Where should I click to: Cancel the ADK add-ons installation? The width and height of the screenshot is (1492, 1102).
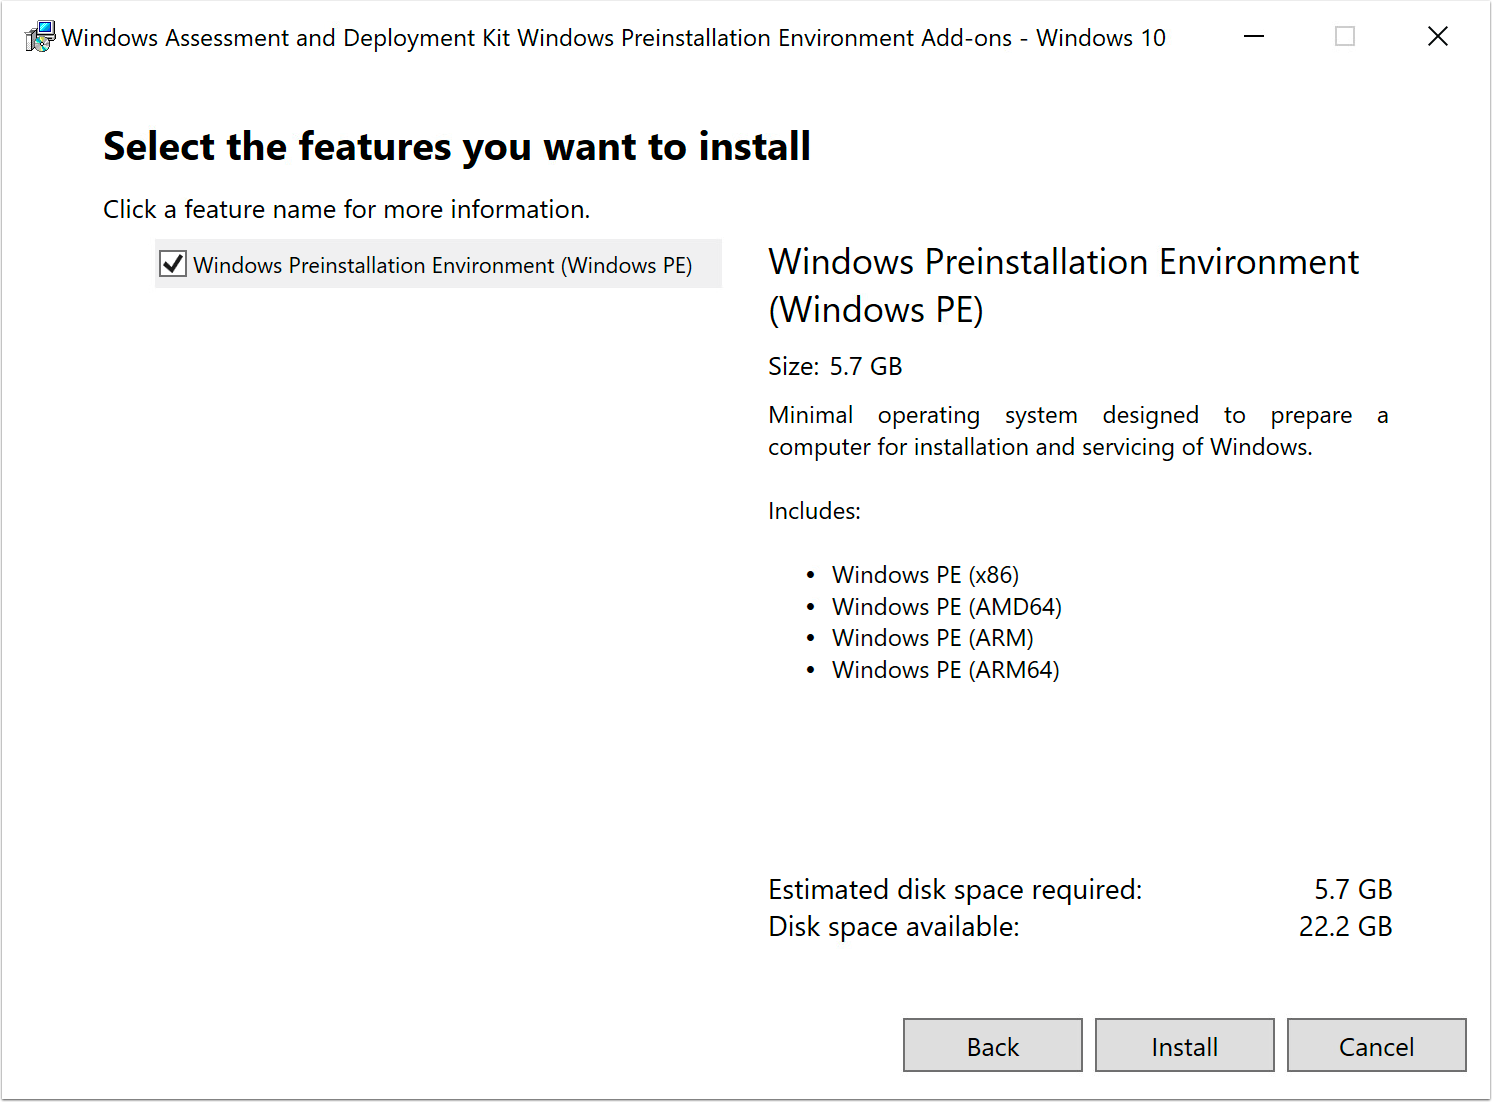1377,1045
